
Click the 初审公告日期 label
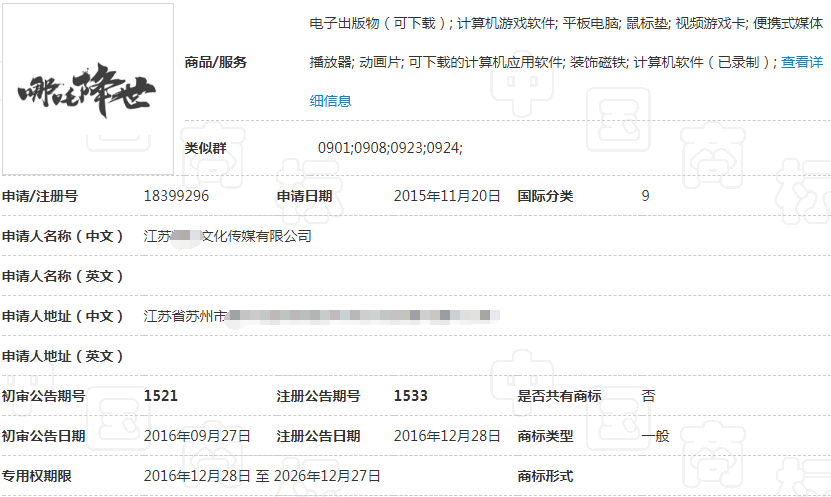point(43,436)
